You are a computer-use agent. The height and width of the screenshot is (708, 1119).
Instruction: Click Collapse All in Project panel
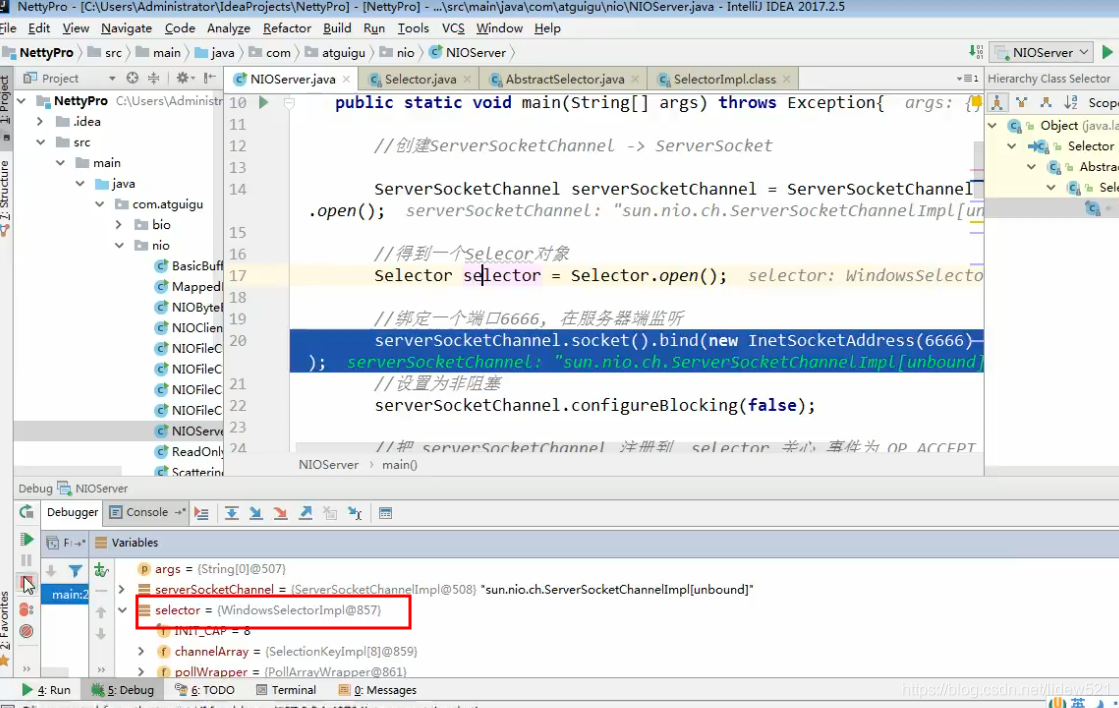click(x=153, y=78)
